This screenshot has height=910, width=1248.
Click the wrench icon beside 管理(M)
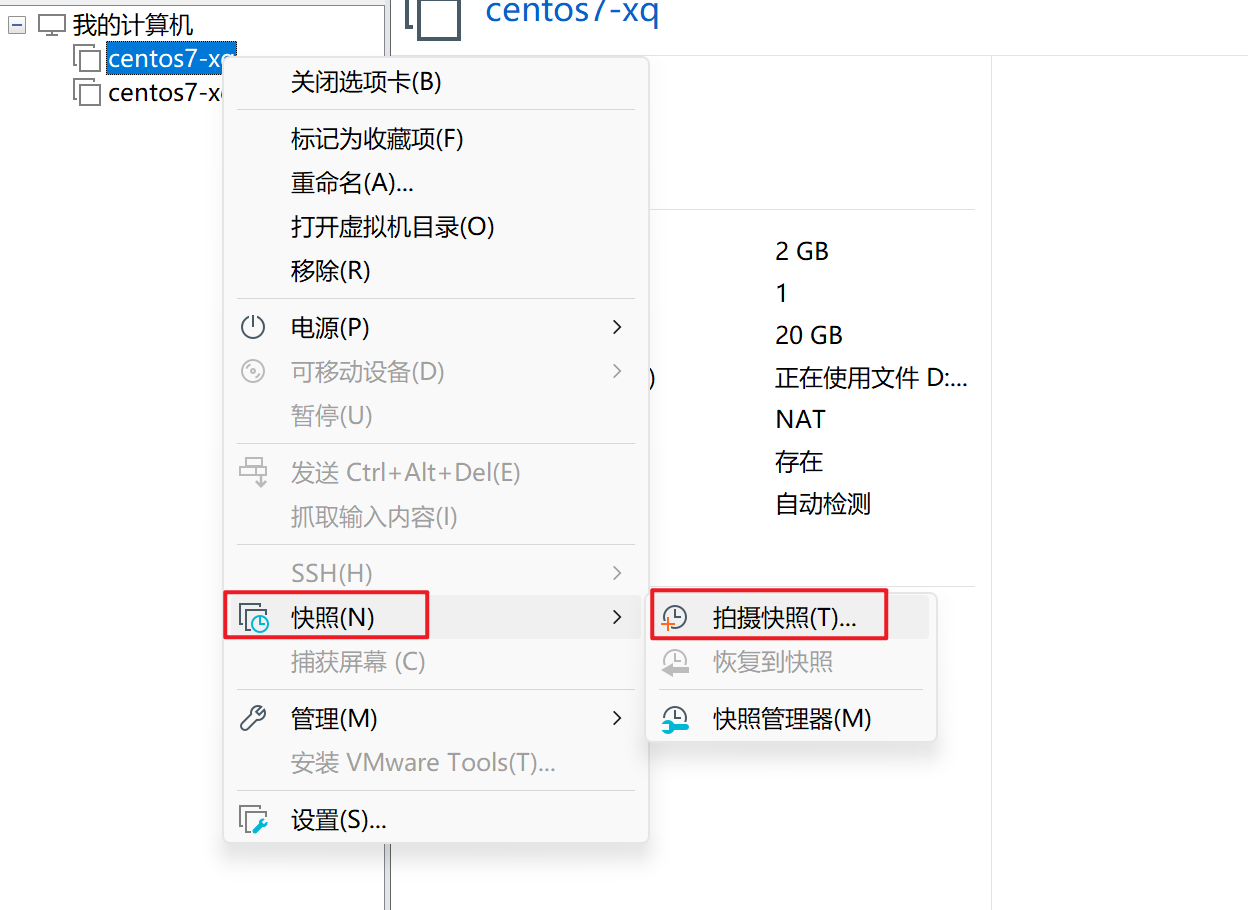point(253,718)
